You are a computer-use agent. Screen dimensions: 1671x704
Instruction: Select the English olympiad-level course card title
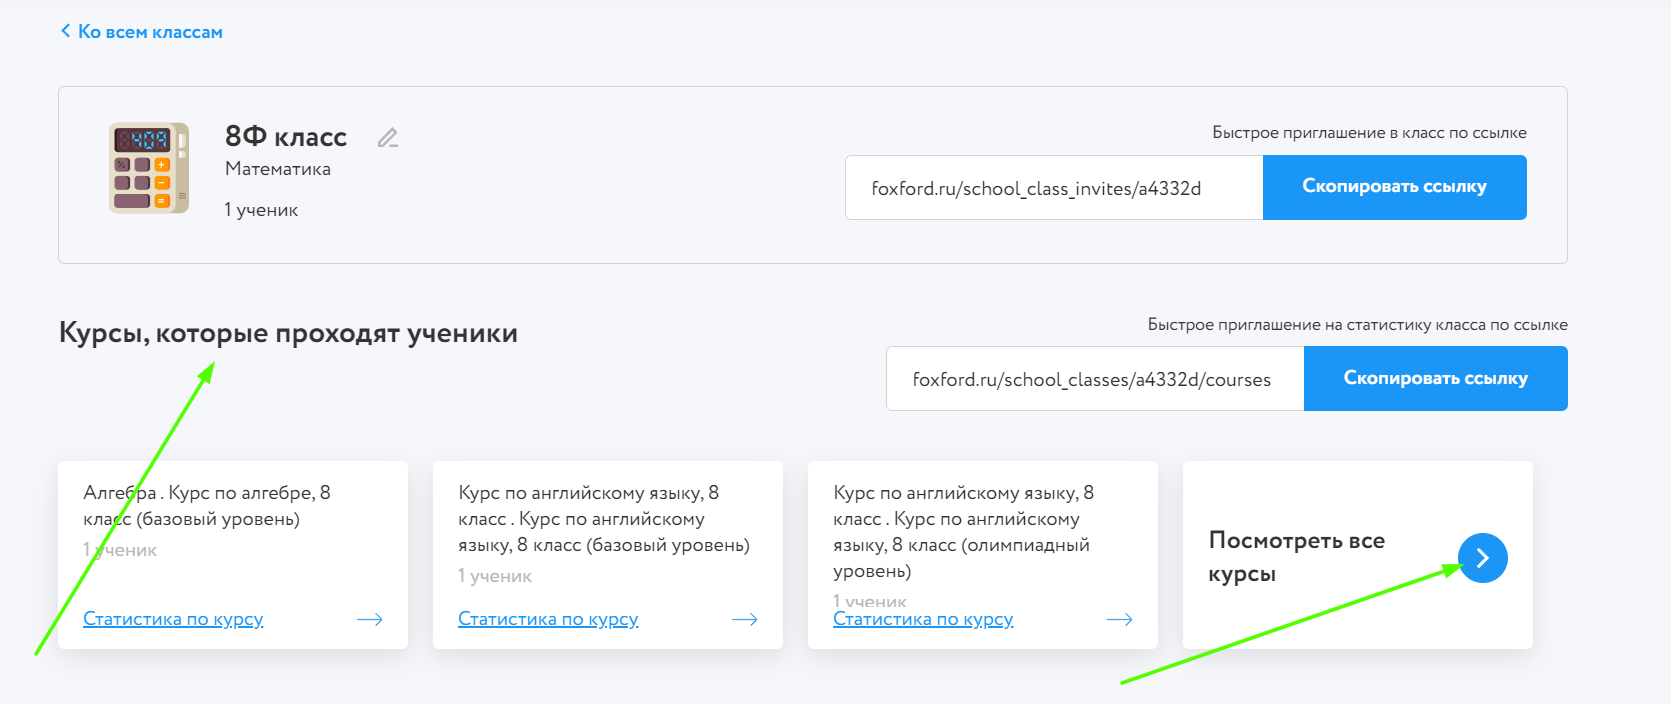(962, 531)
